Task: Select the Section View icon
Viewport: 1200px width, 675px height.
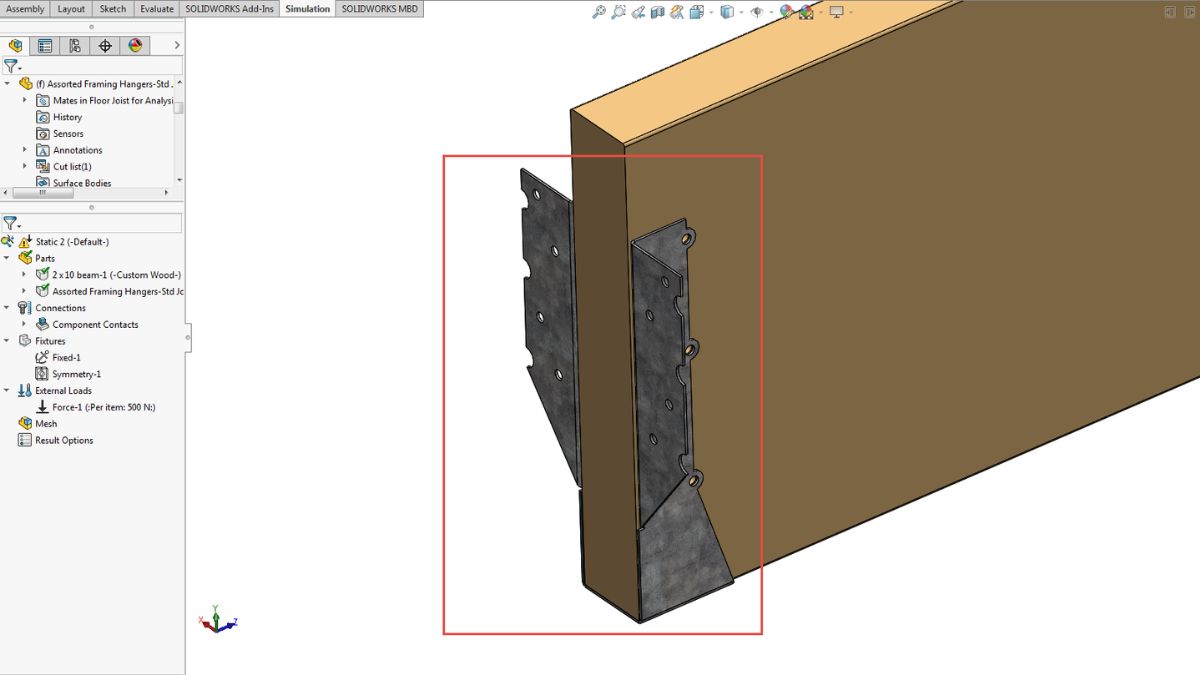Action: pyautogui.click(x=657, y=12)
